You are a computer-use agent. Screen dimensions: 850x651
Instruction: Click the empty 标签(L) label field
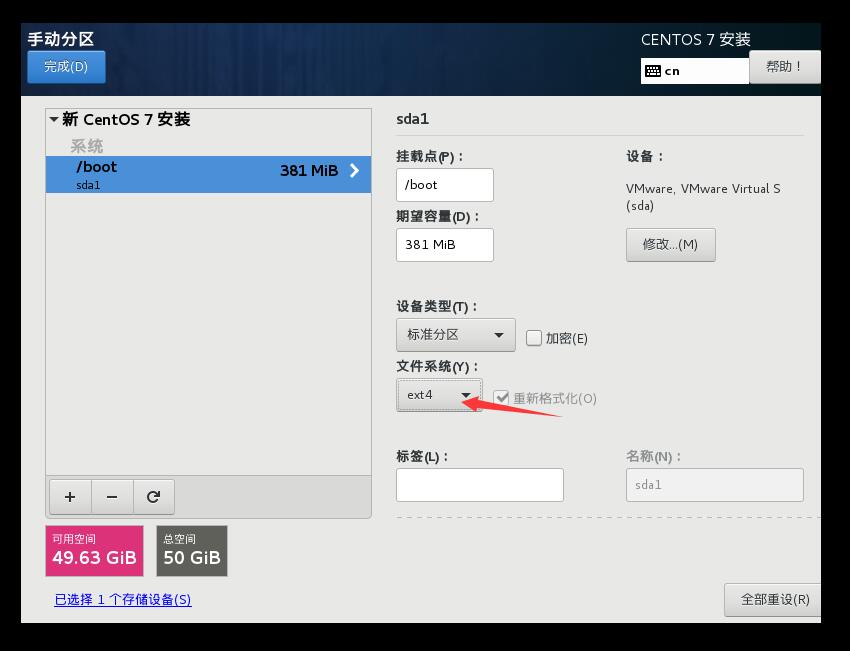point(479,484)
